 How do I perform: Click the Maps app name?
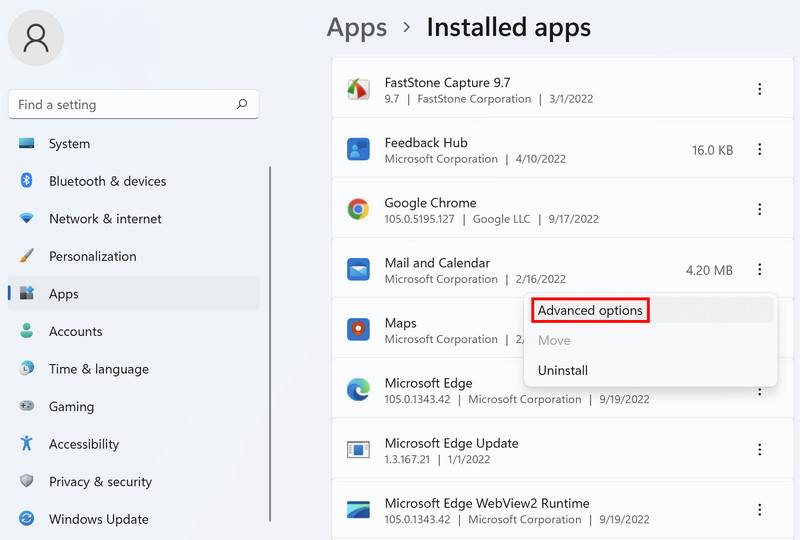(401, 323)
